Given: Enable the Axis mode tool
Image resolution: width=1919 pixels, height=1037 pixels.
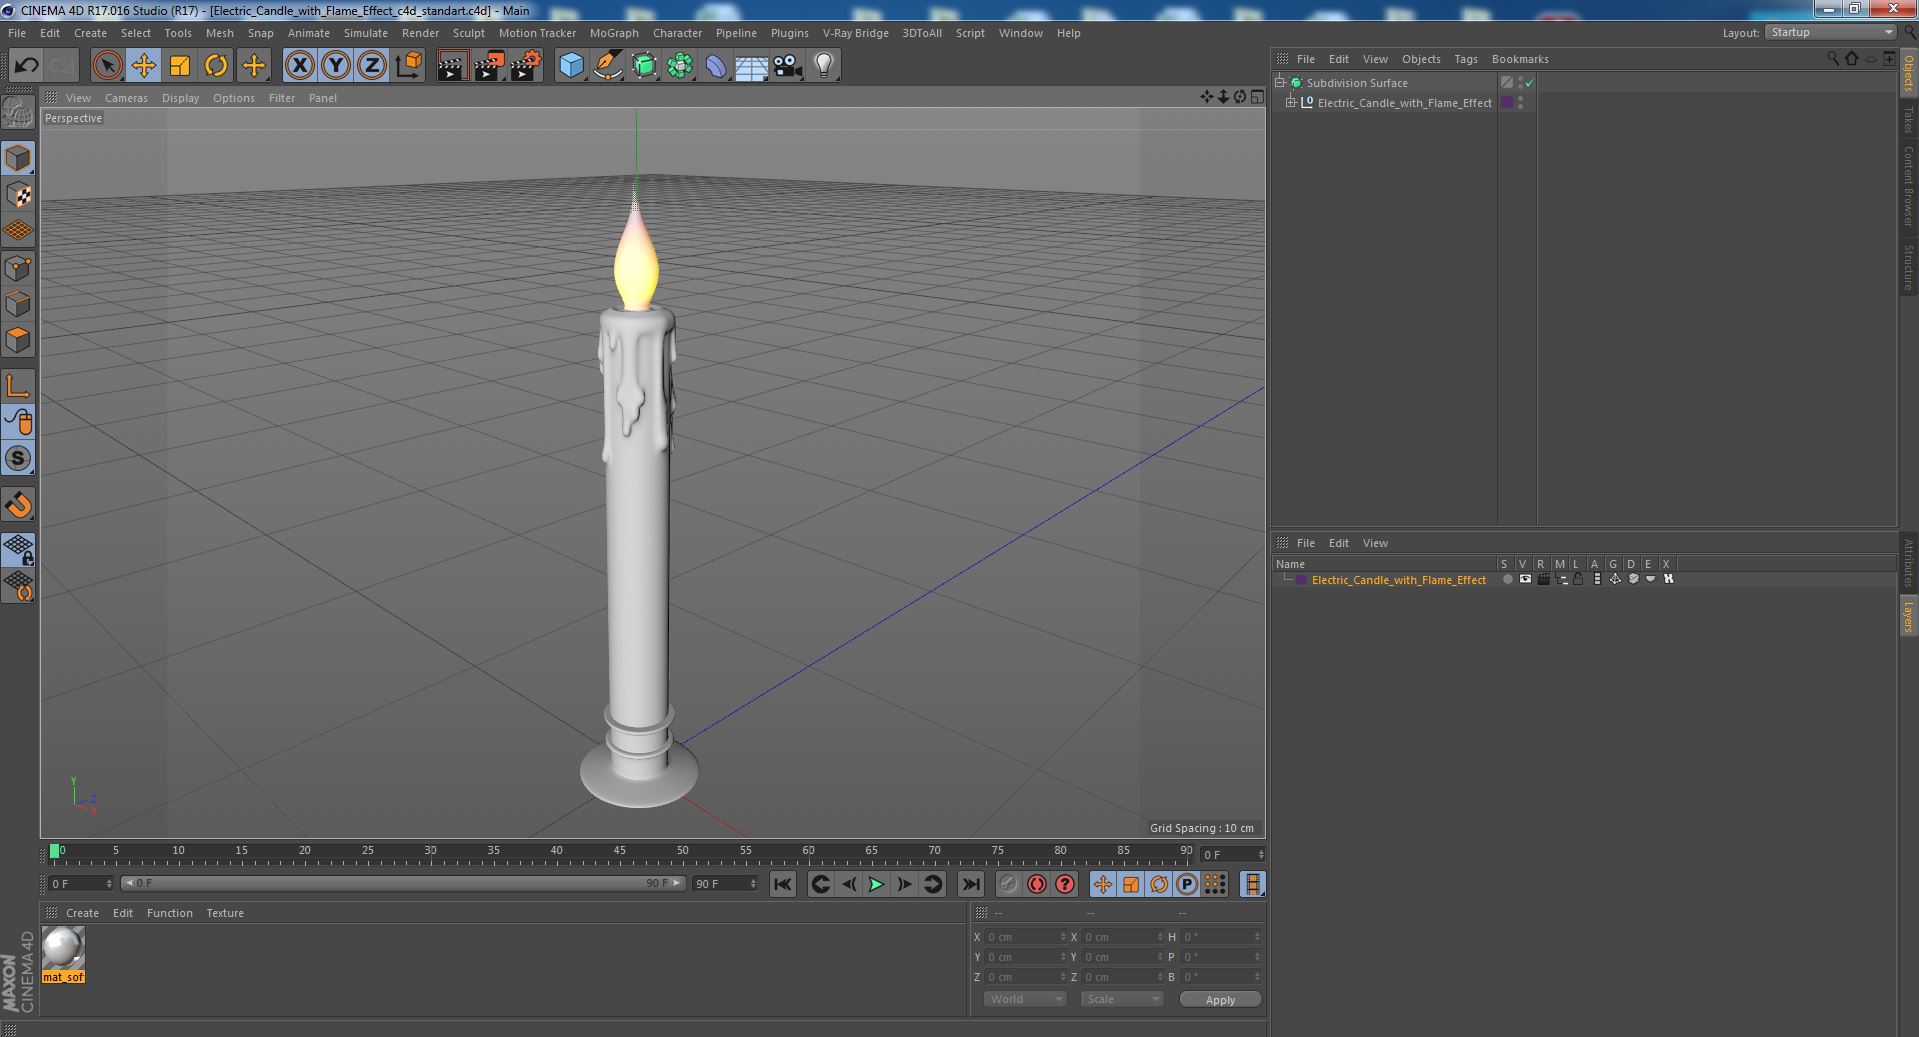Looking at the screenshot, I should 18,386.
